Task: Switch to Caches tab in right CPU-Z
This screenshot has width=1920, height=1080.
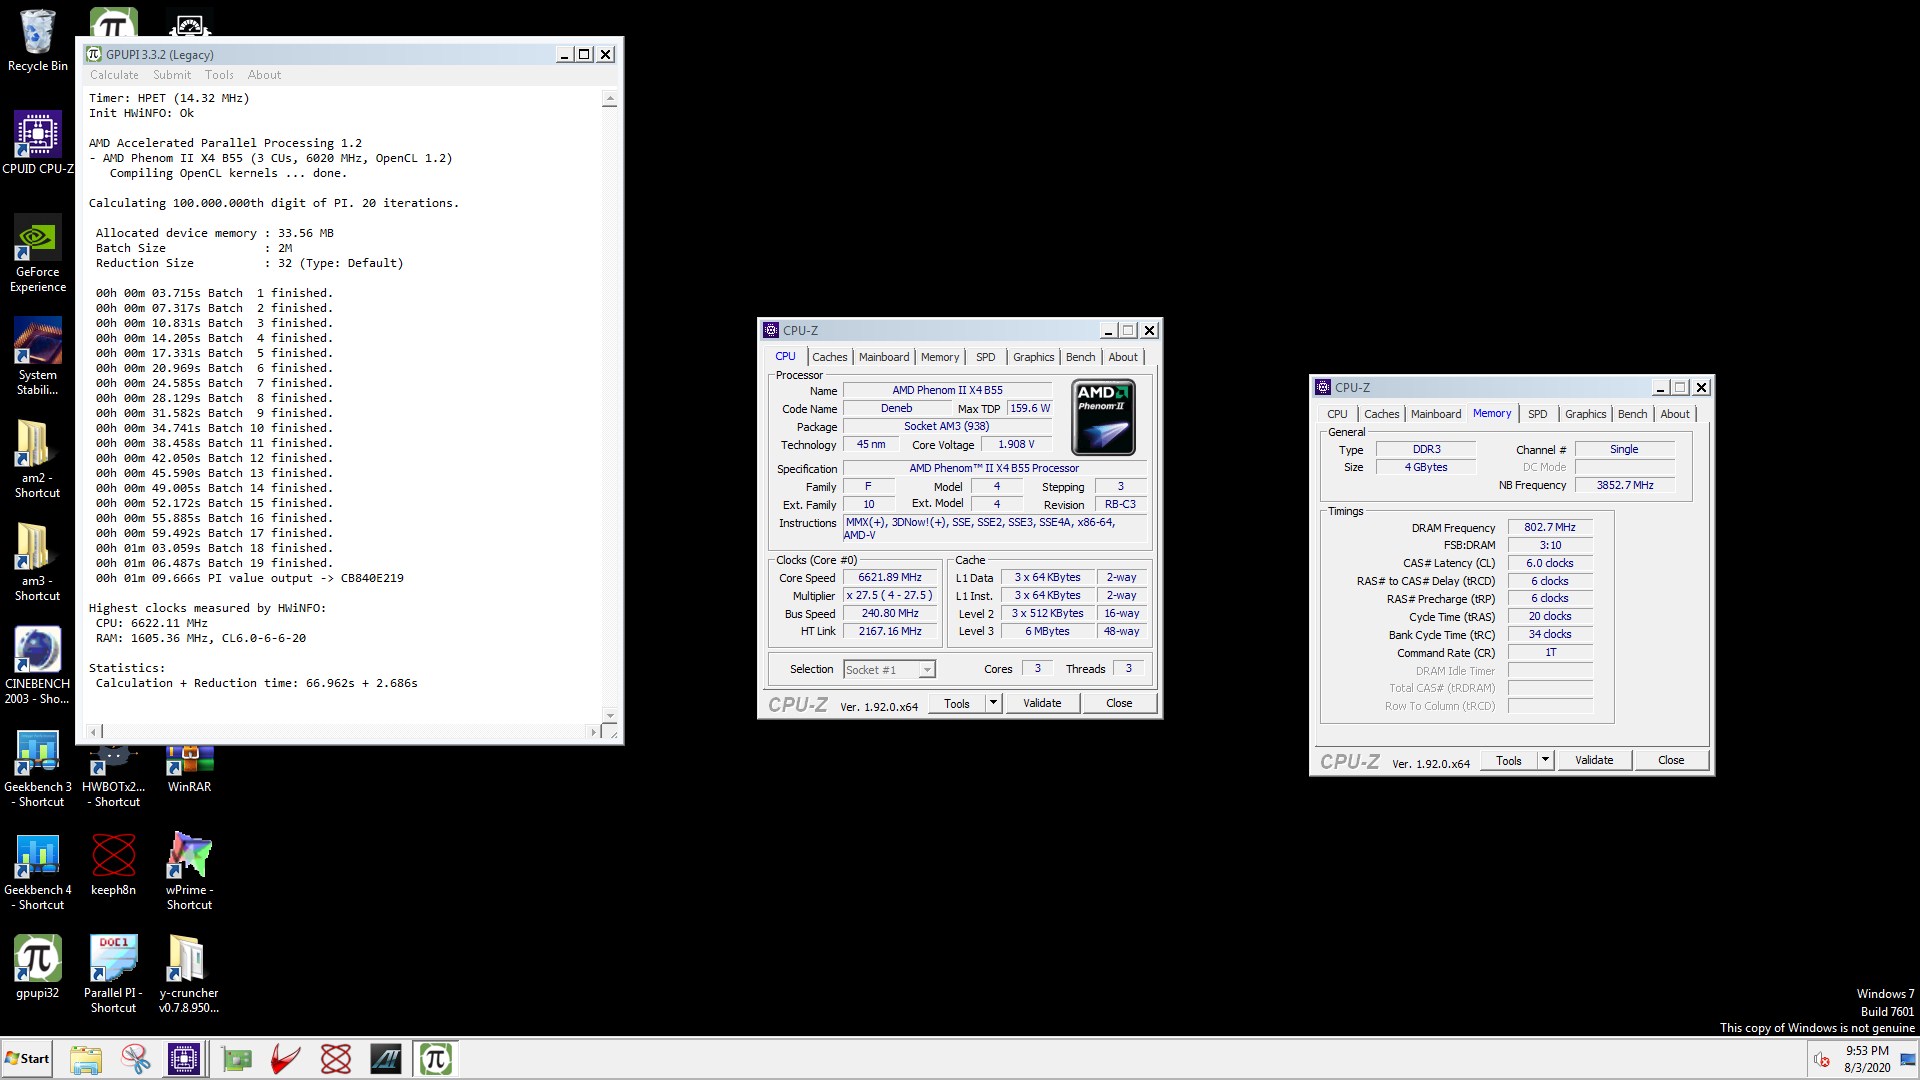Action: tap(1381, 414)
